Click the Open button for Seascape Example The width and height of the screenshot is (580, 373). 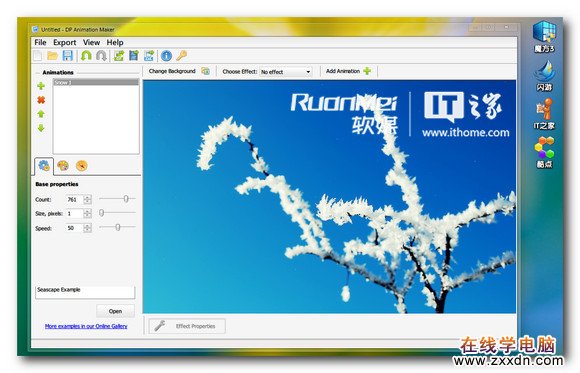click(x=115, y=311)
